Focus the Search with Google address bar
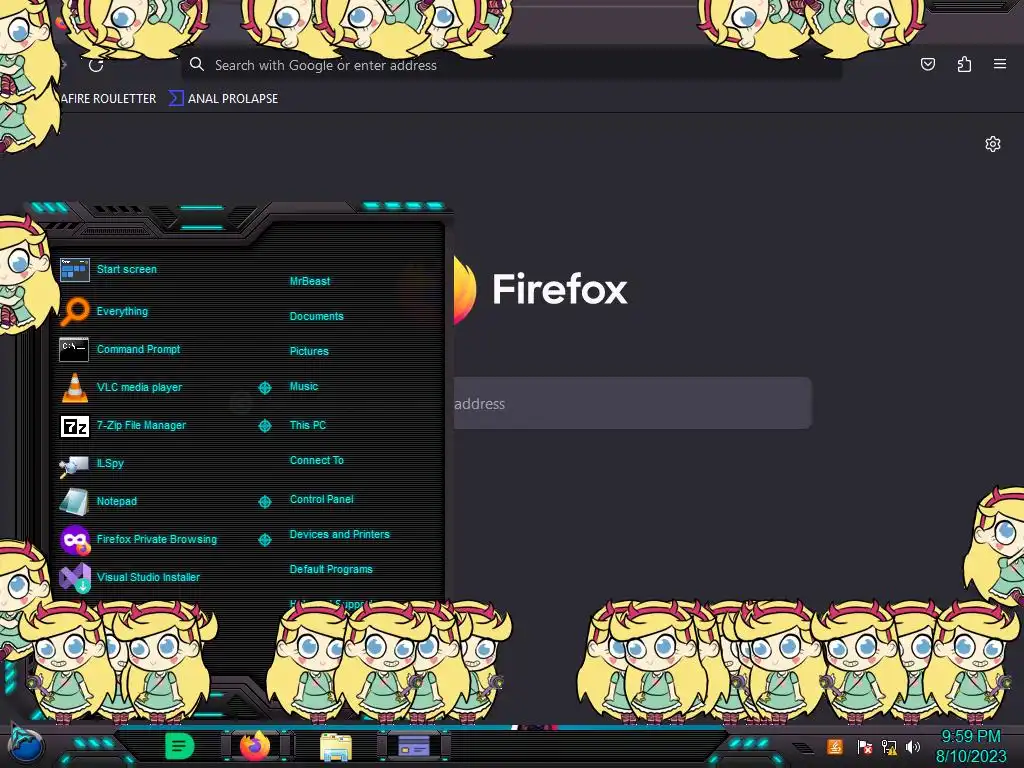Screen dimensions: 1024x768 coord(511,65)
